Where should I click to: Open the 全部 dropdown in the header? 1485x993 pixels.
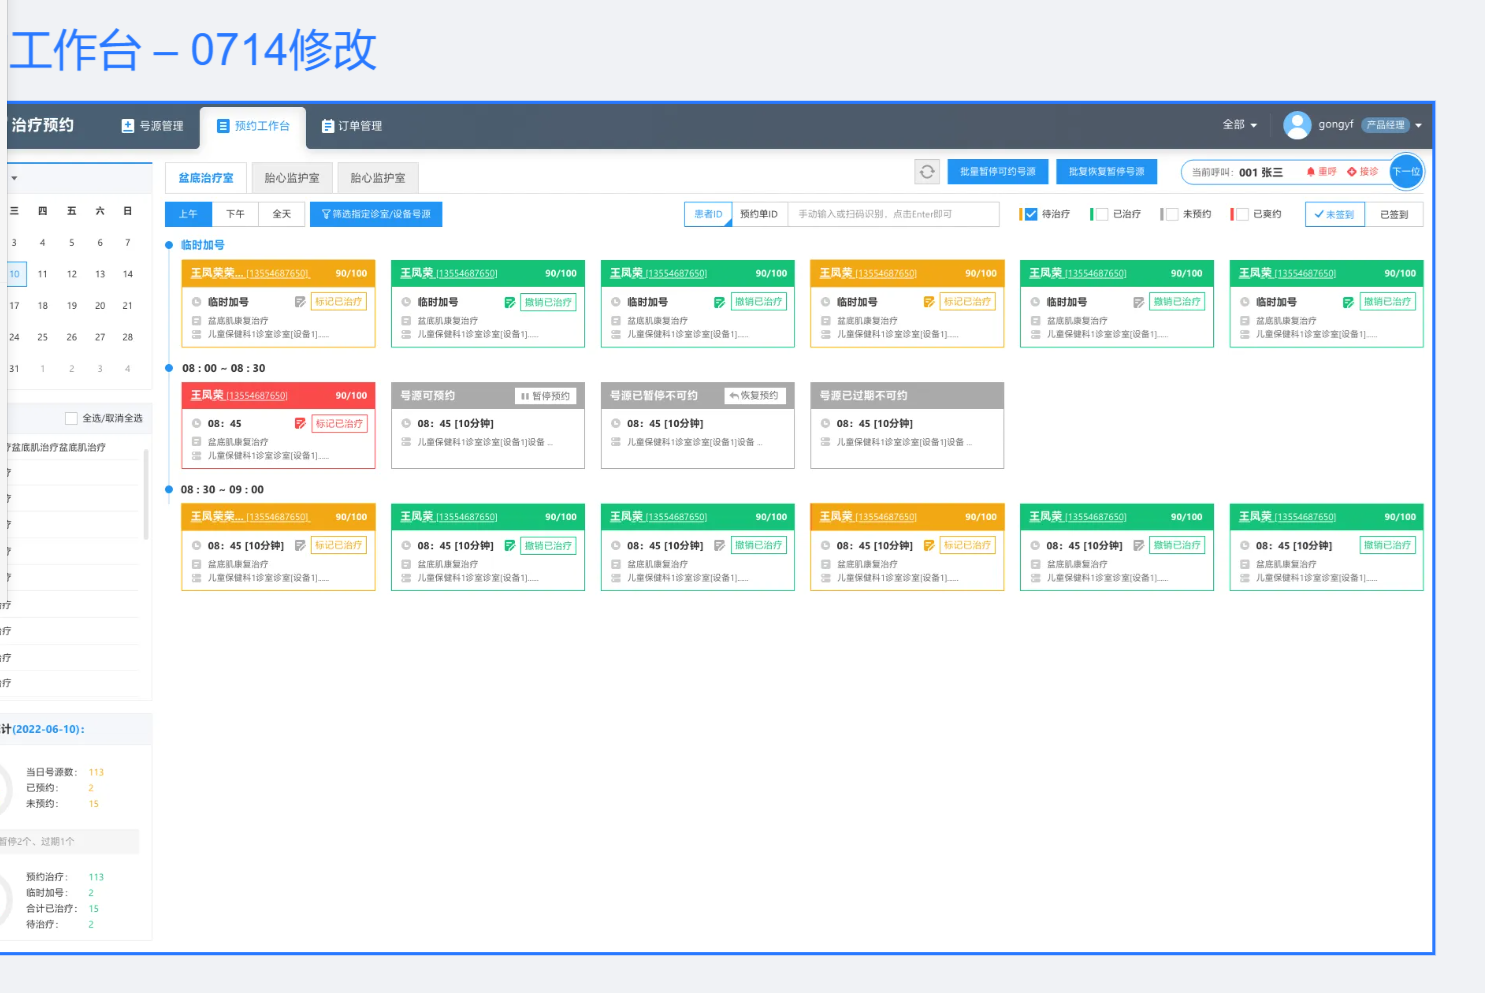tap(1240, 125)
